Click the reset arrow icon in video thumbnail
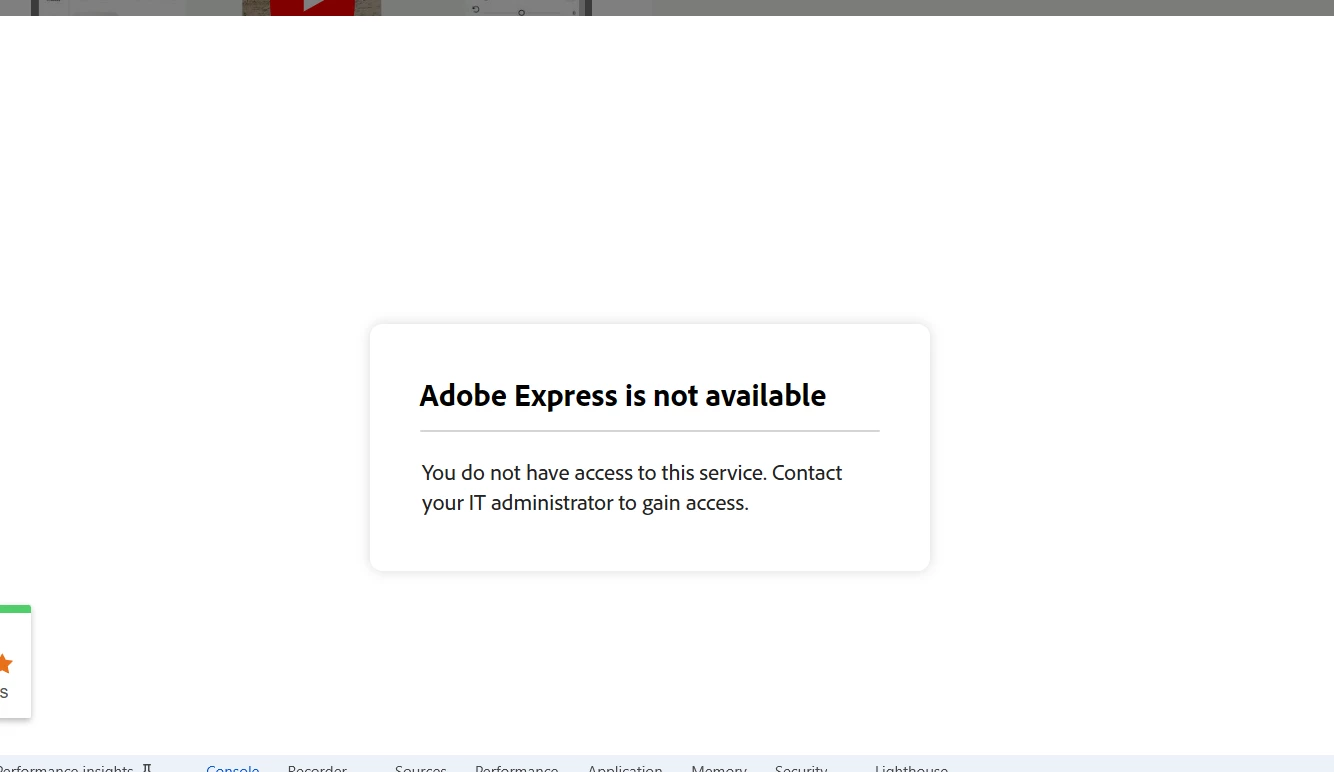The height and width of the screenshot is (772, 1334). point(476,8)
